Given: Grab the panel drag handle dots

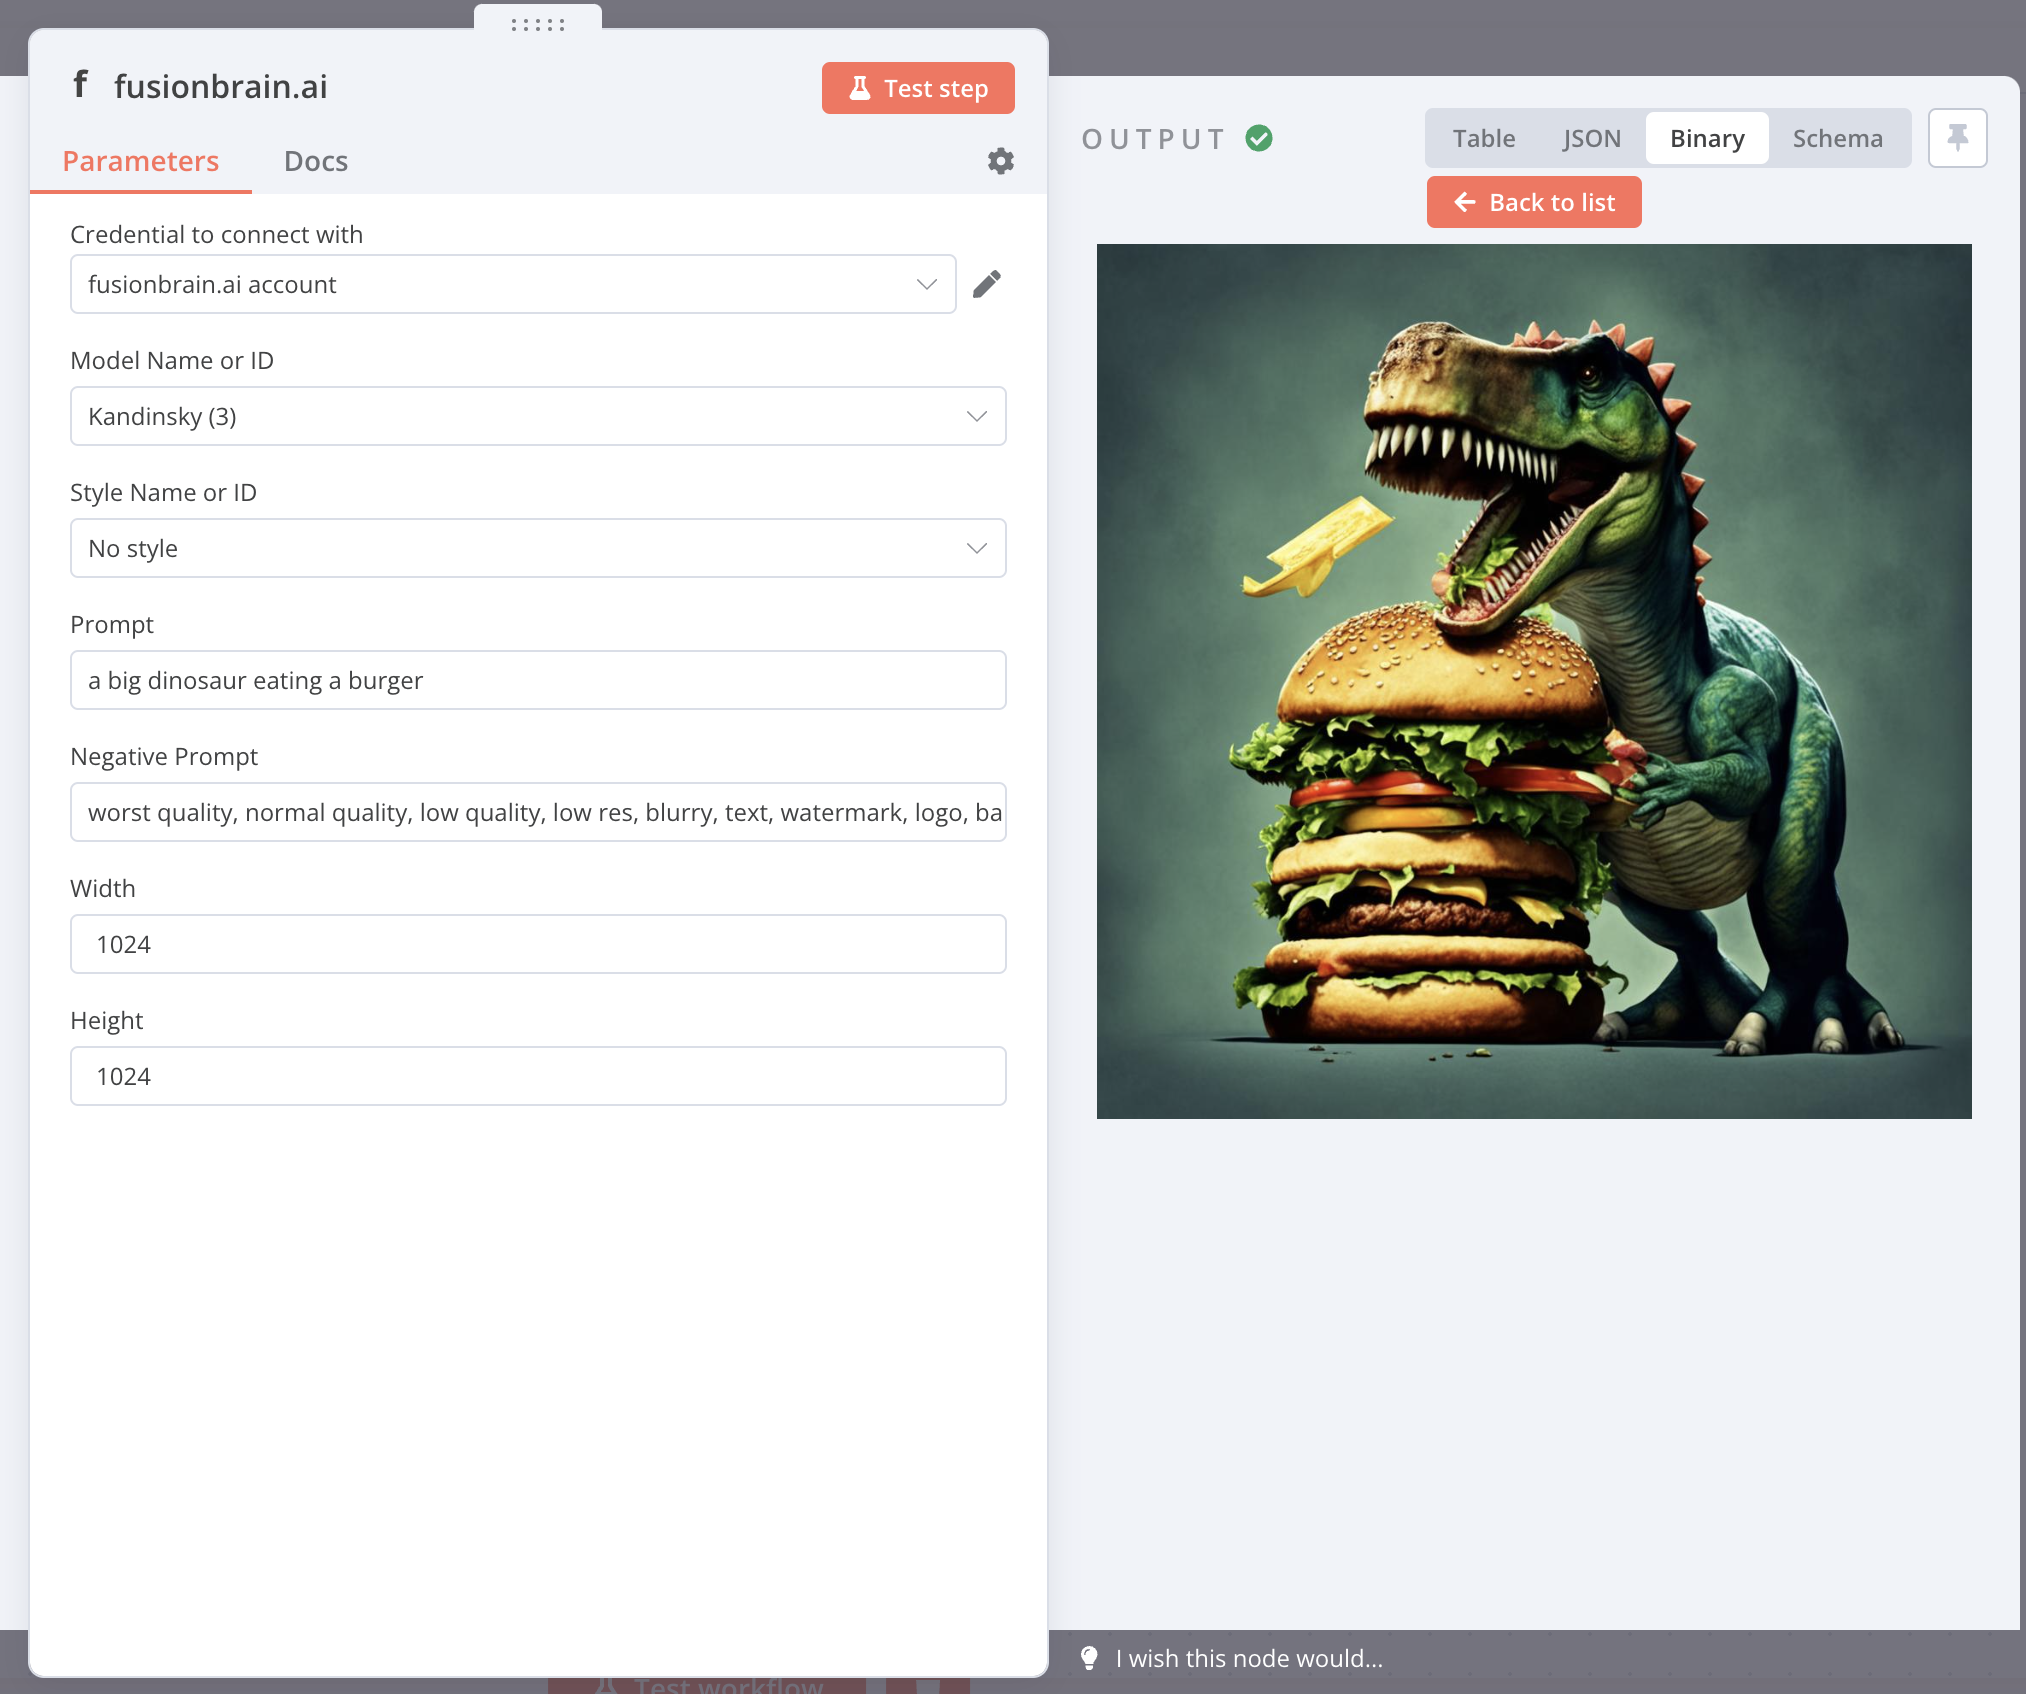Looking at the screenshot, I should 538,24.
